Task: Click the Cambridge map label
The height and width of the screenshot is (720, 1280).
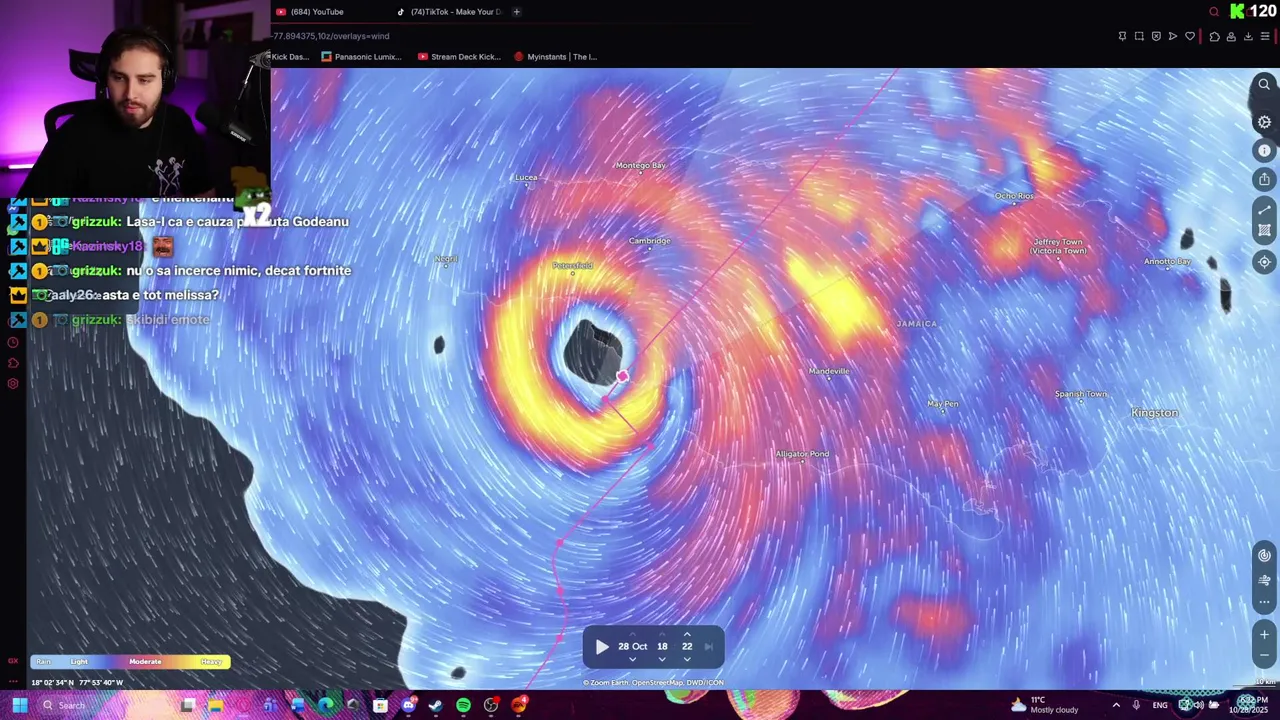Action: (x=650, y=241)
